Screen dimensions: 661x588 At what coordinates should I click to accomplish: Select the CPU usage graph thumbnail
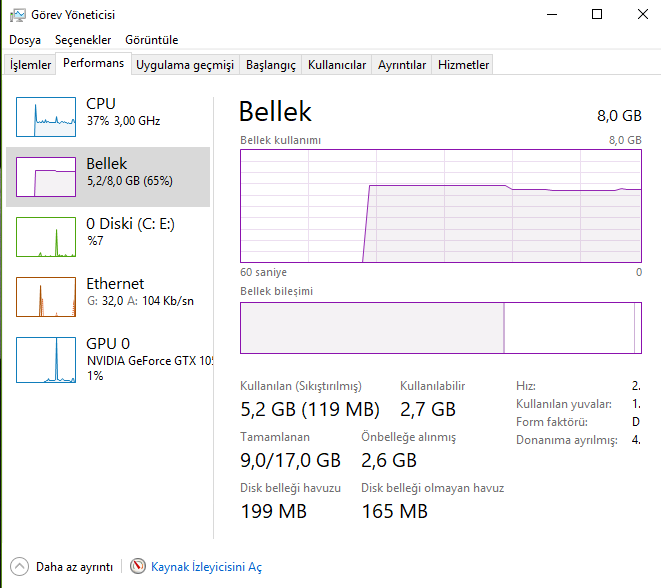pyautogui.click(x=46, y=117)
